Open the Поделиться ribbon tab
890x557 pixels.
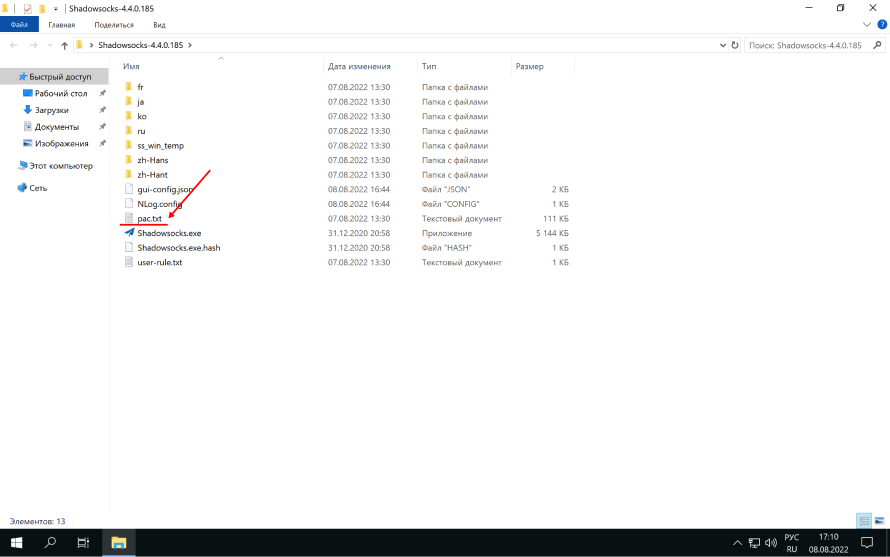[x=114, y=25]
